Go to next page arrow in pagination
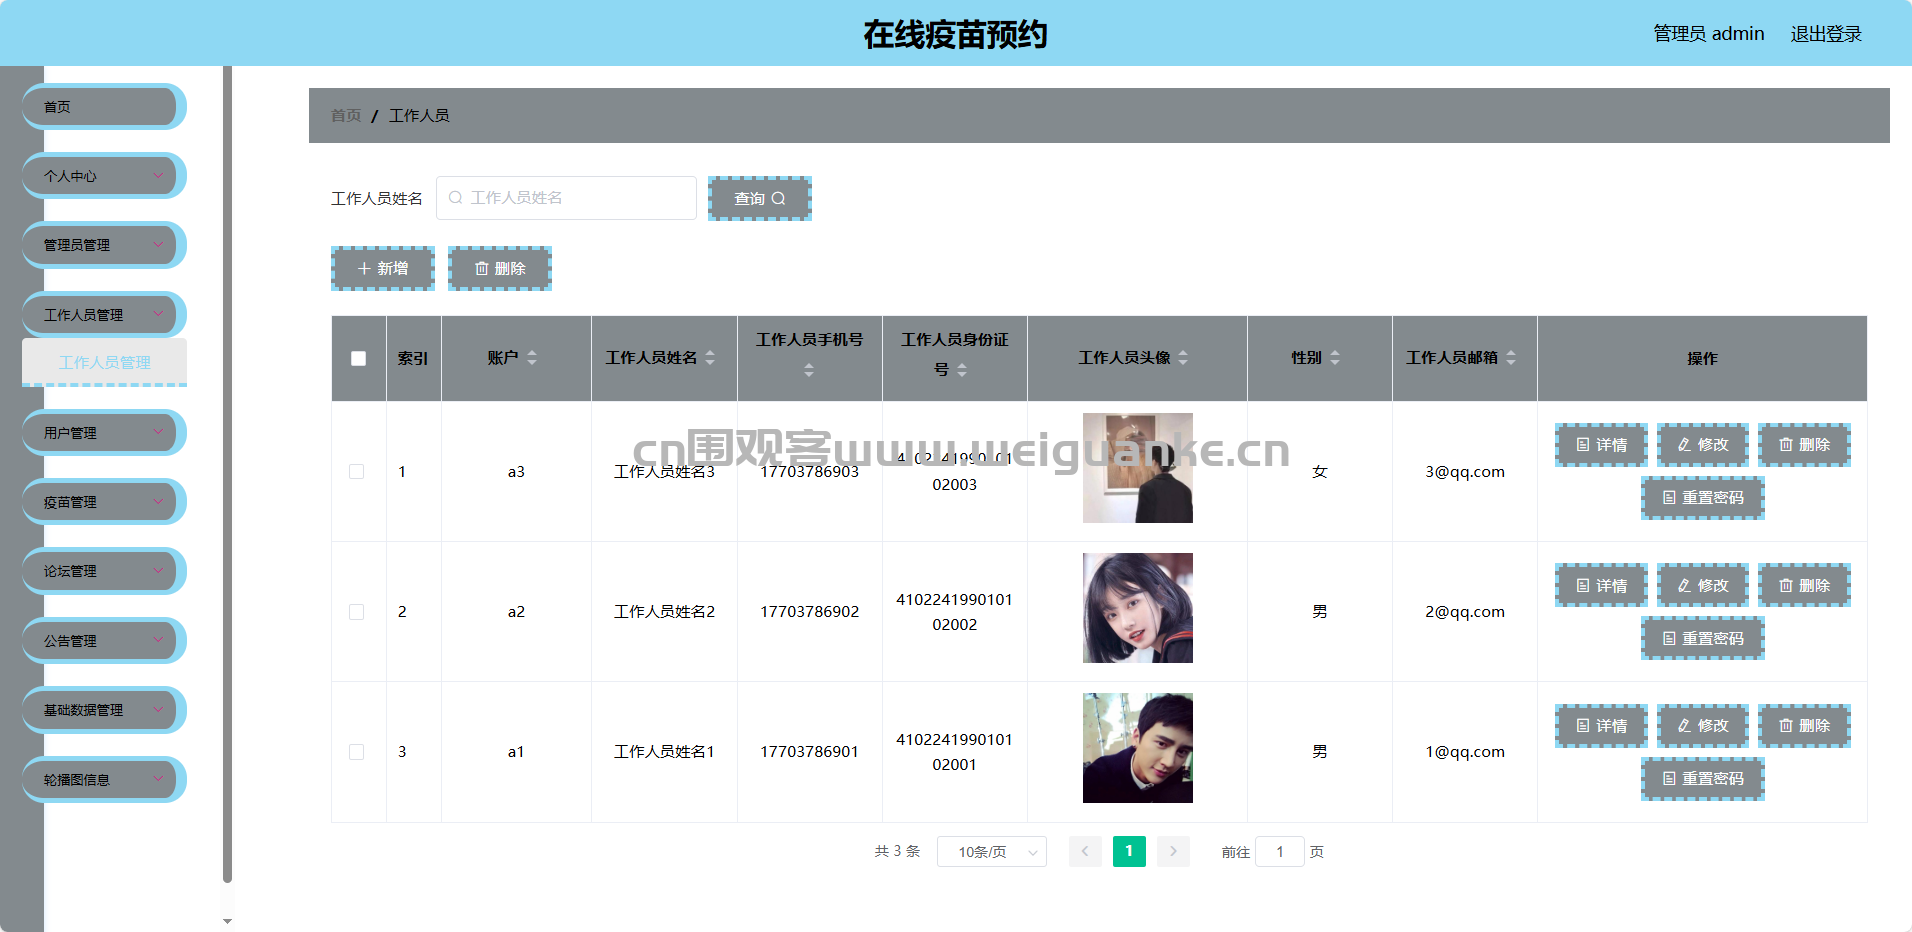This screenshot has width=1912, height=932. pyautogui.click(x=1173, y=851)
